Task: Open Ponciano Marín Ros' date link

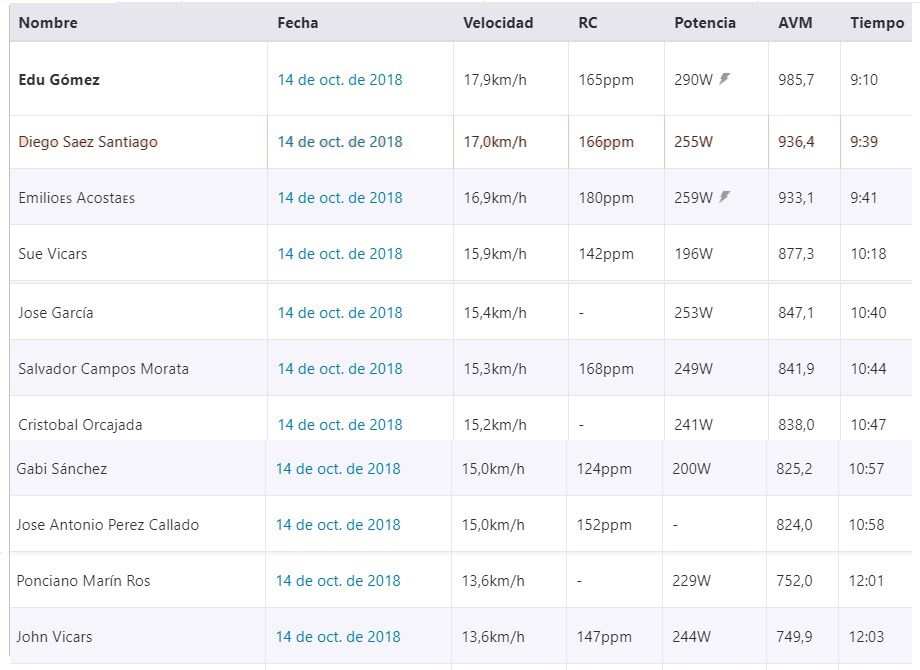Action: coord(338,581)
